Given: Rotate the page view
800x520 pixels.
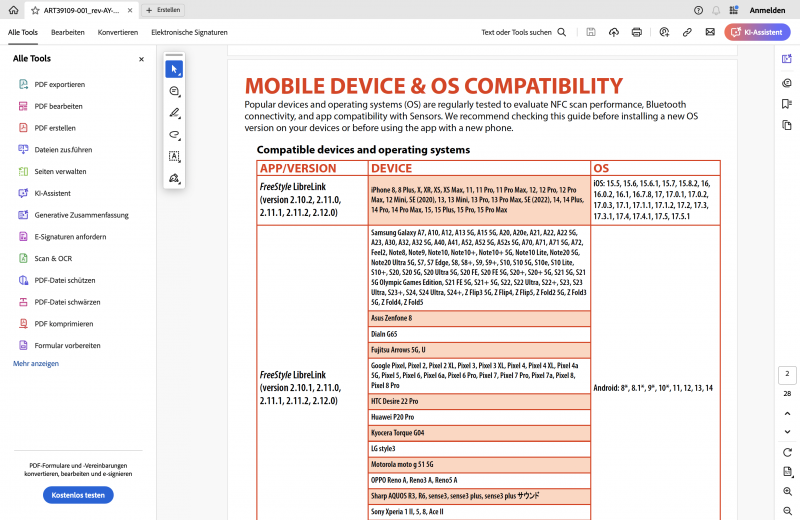Looking at the screenshot, I should 787,452.
